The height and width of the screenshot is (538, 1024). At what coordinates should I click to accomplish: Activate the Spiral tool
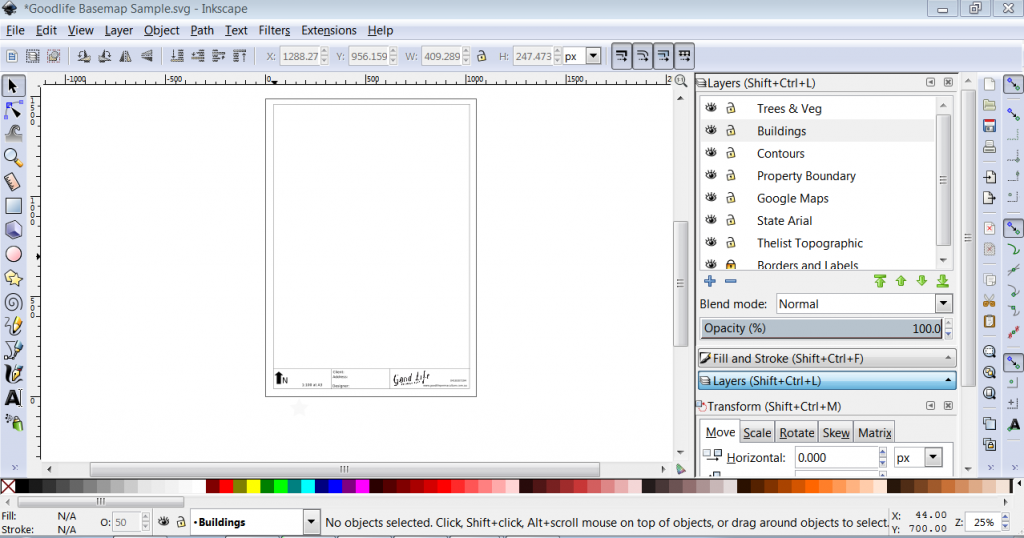pos(14,302)
